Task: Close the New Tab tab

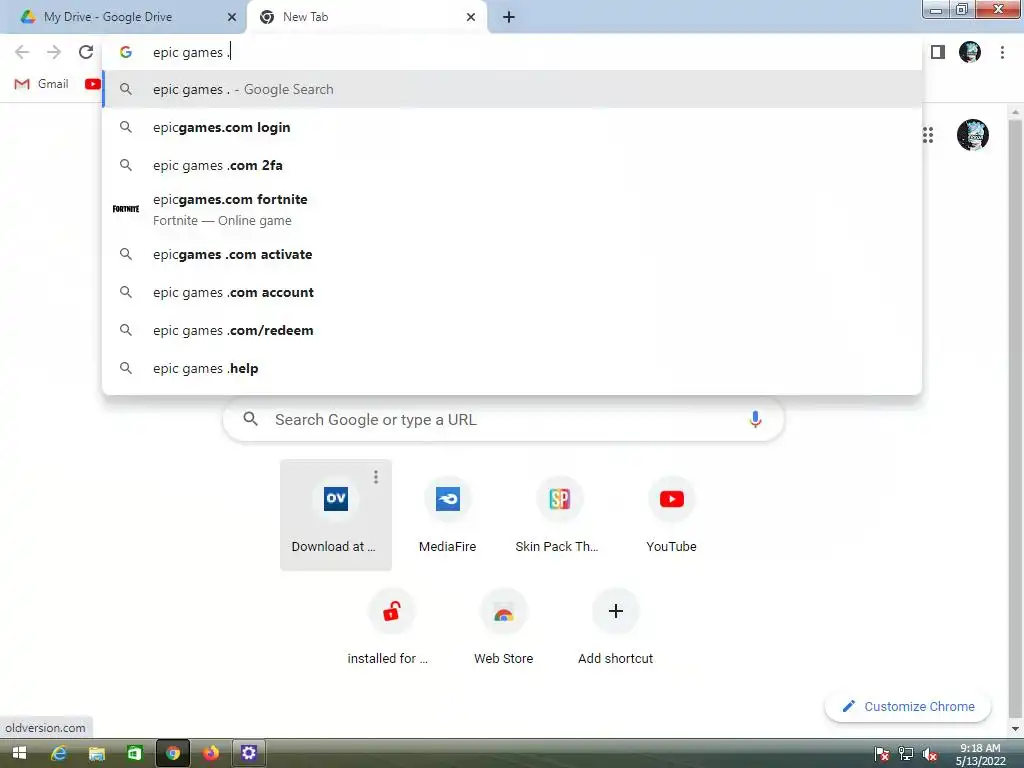Action: pyautogui.click(x=471, y=17)
